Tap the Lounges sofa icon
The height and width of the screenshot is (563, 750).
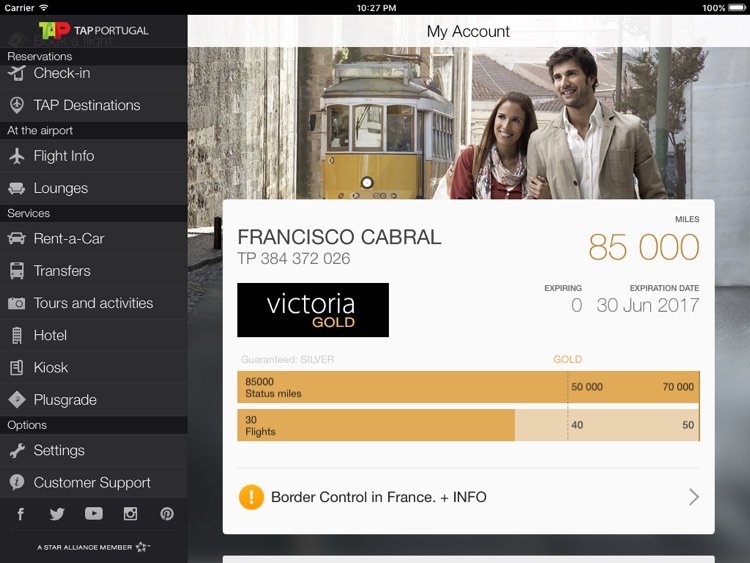click(17, 188)
